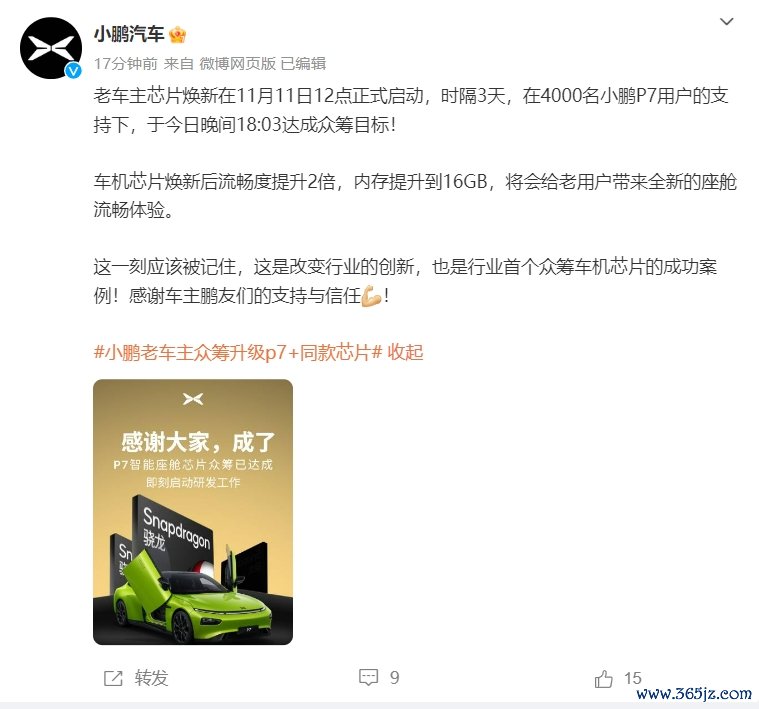View edit history via 已编辑
Viewport: 759px width, 709px height.
[x=304, y=63]
